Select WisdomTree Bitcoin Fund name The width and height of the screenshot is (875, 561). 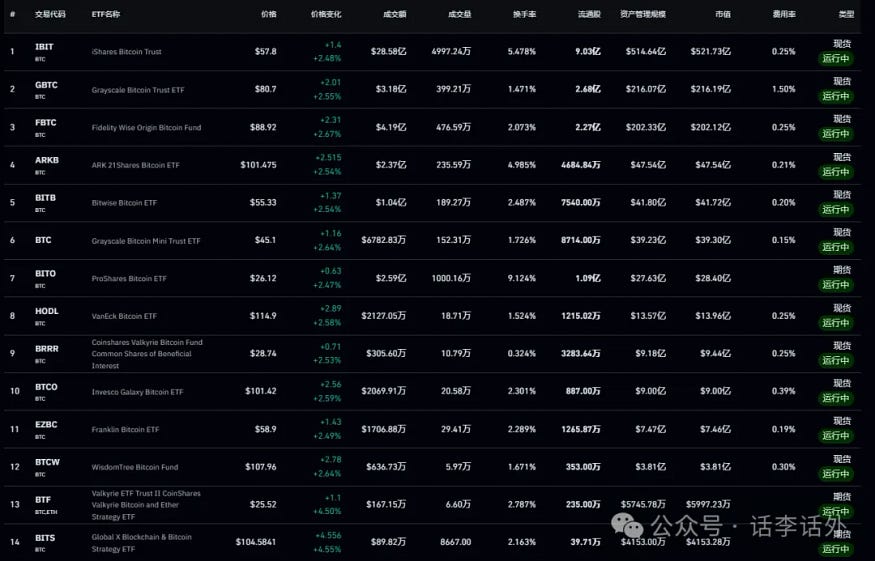[x=134, y=467]
